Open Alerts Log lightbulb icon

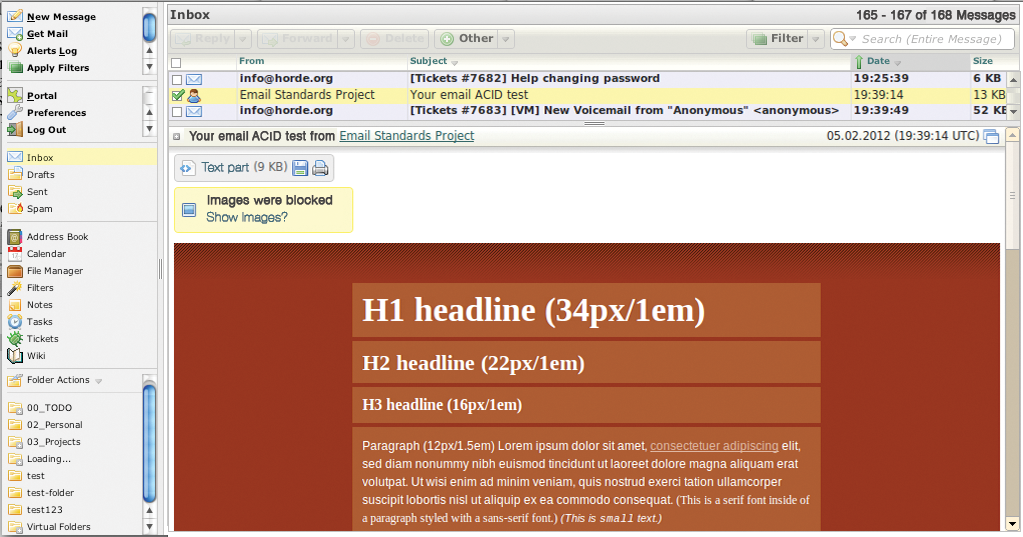point(15,50)
